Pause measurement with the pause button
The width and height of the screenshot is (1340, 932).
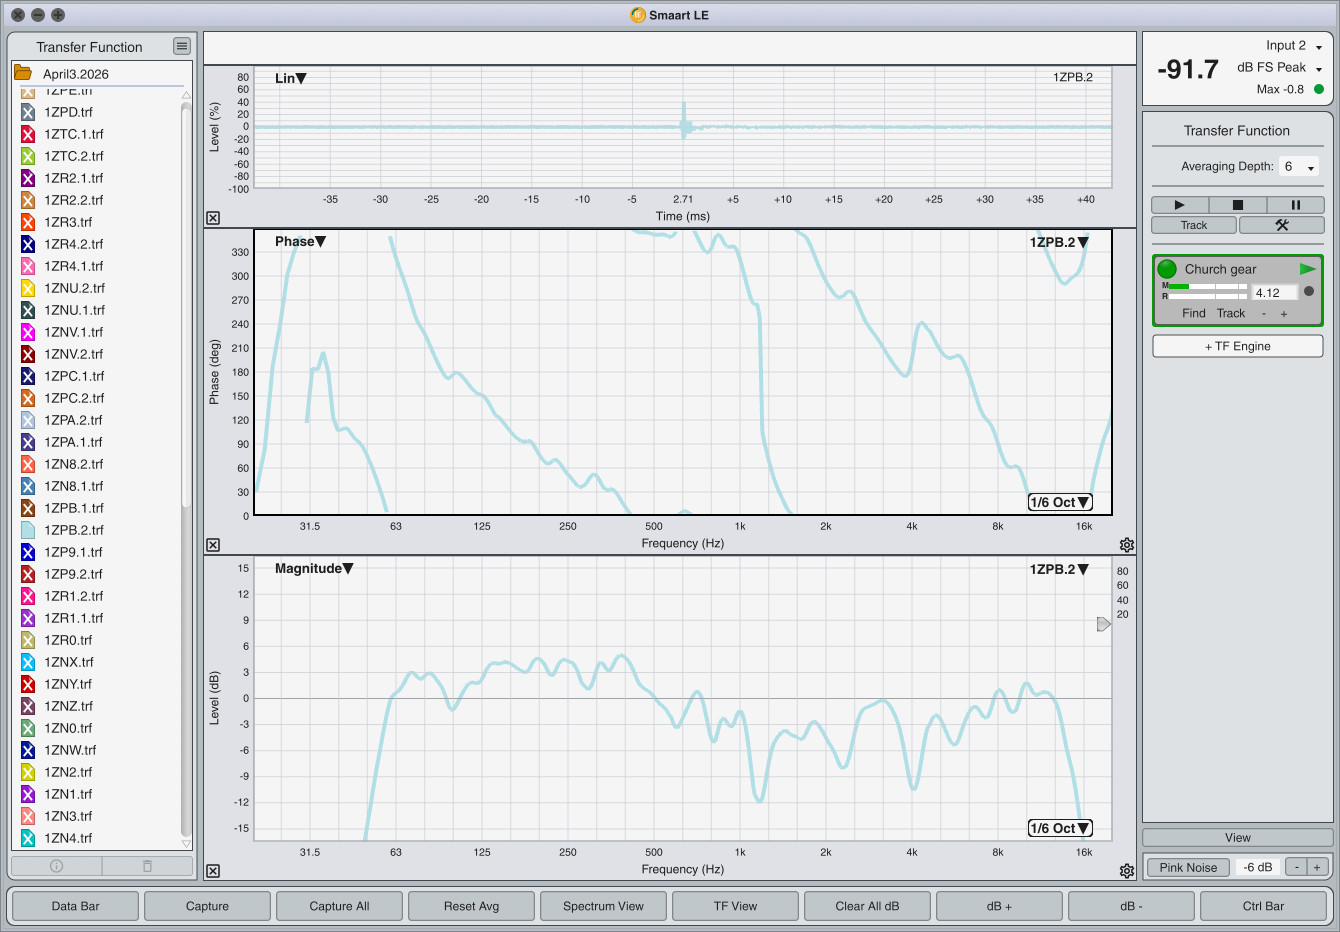pos(1295,205)
